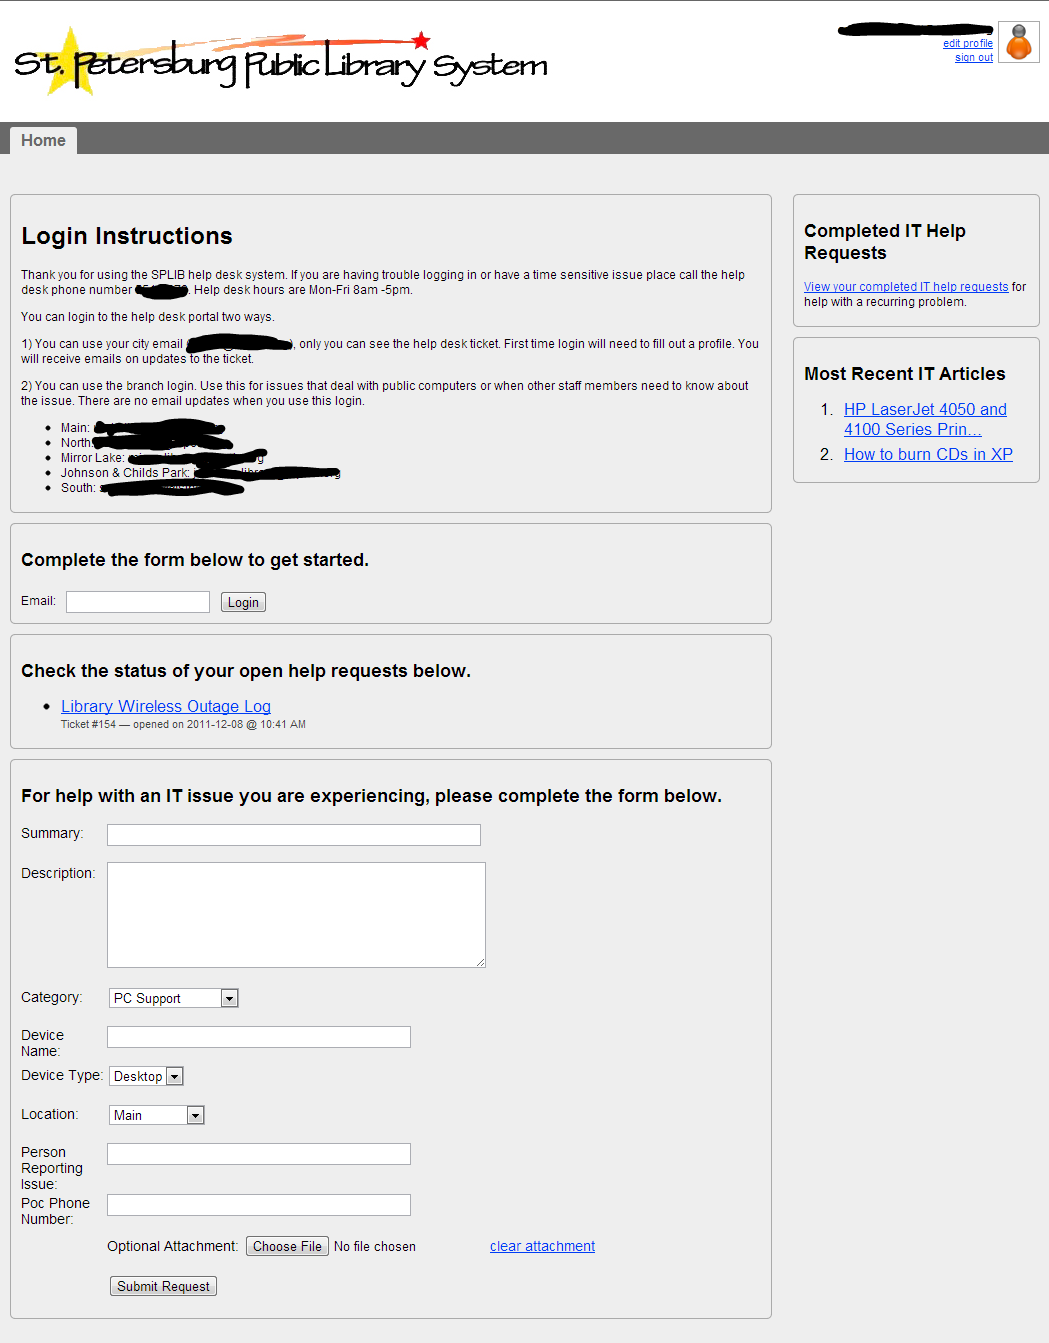Click the Summary text field

294,835
